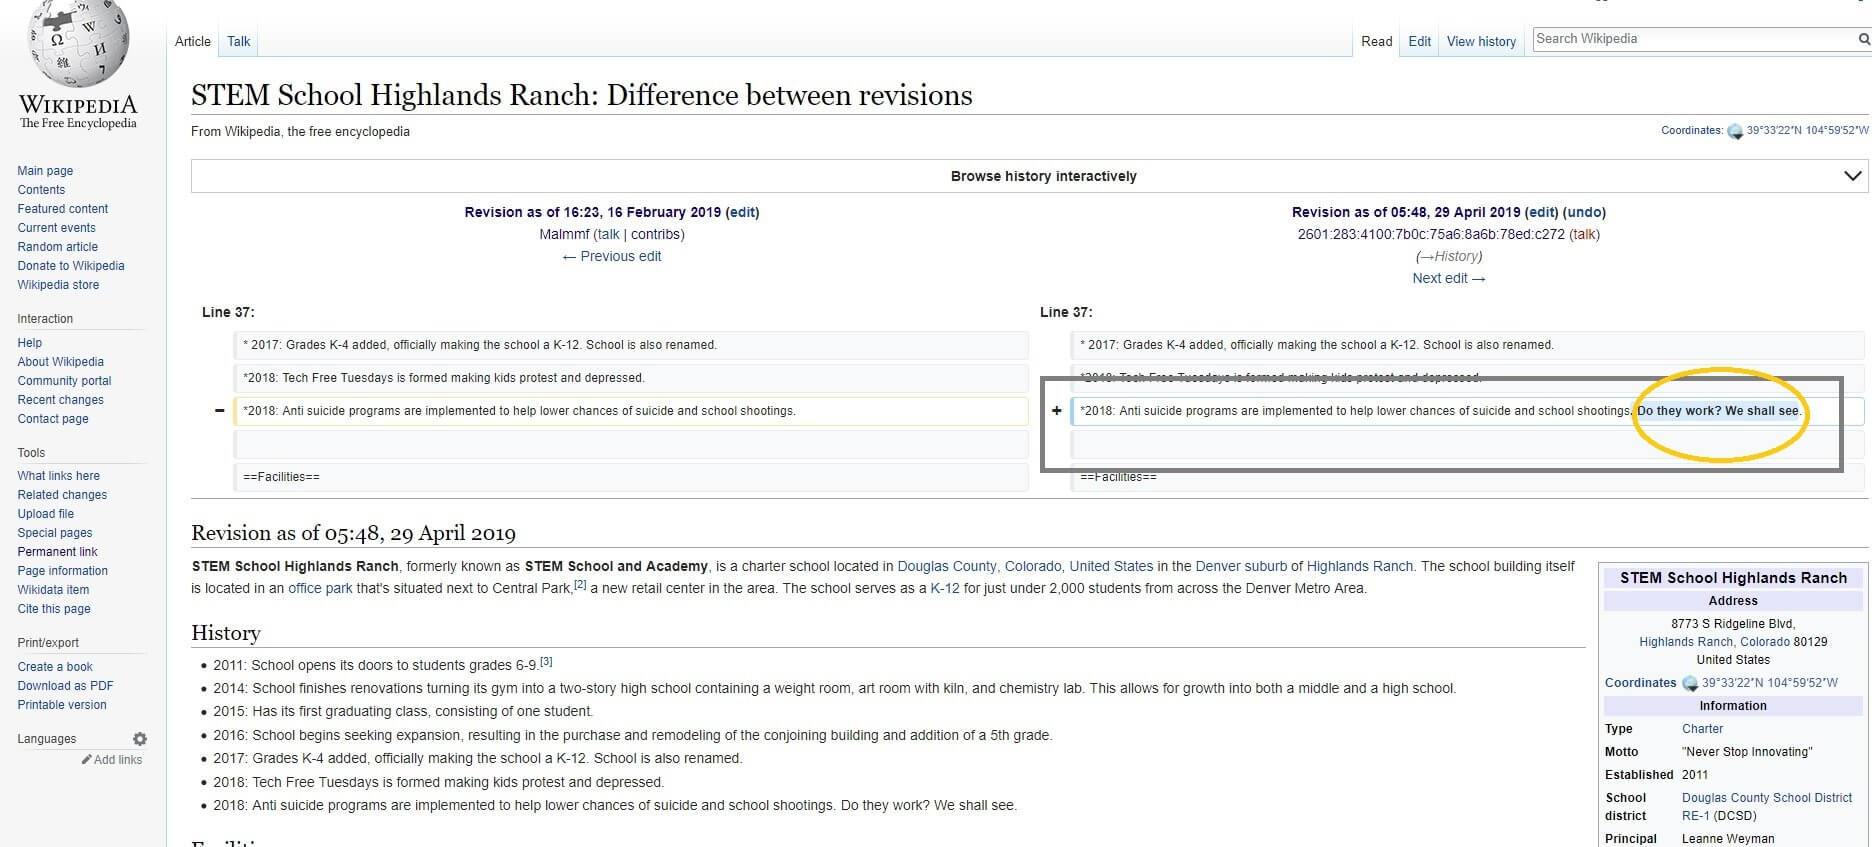Click citation [3] after grades 6-9
The image size is (1872, 847).
pos(546,662)
